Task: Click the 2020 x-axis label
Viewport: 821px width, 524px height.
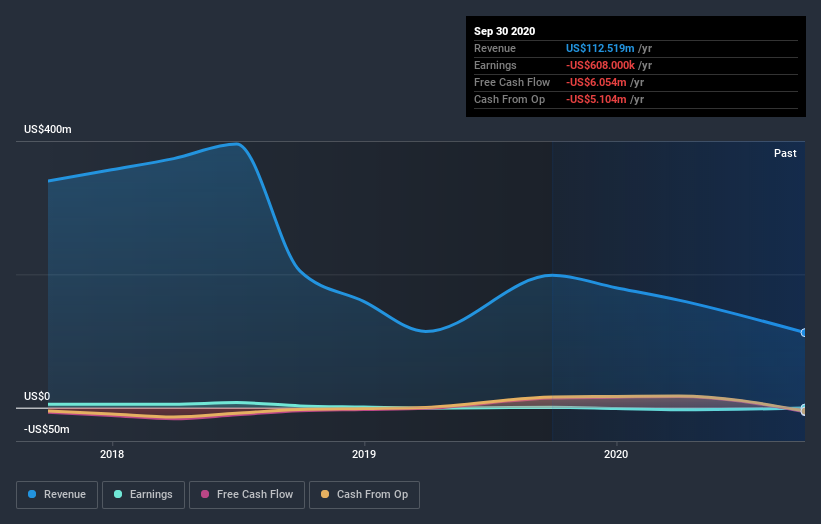Action: (x=616, y=454)
